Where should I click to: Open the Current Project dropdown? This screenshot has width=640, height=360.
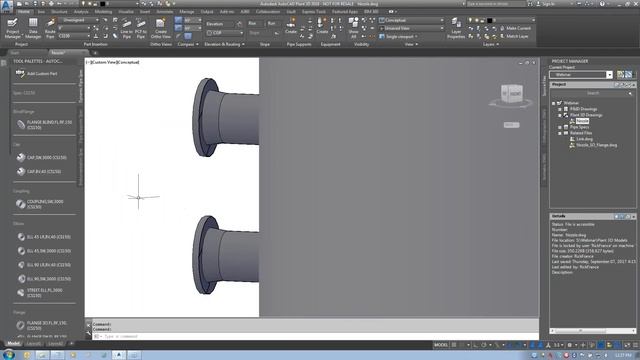581,75
